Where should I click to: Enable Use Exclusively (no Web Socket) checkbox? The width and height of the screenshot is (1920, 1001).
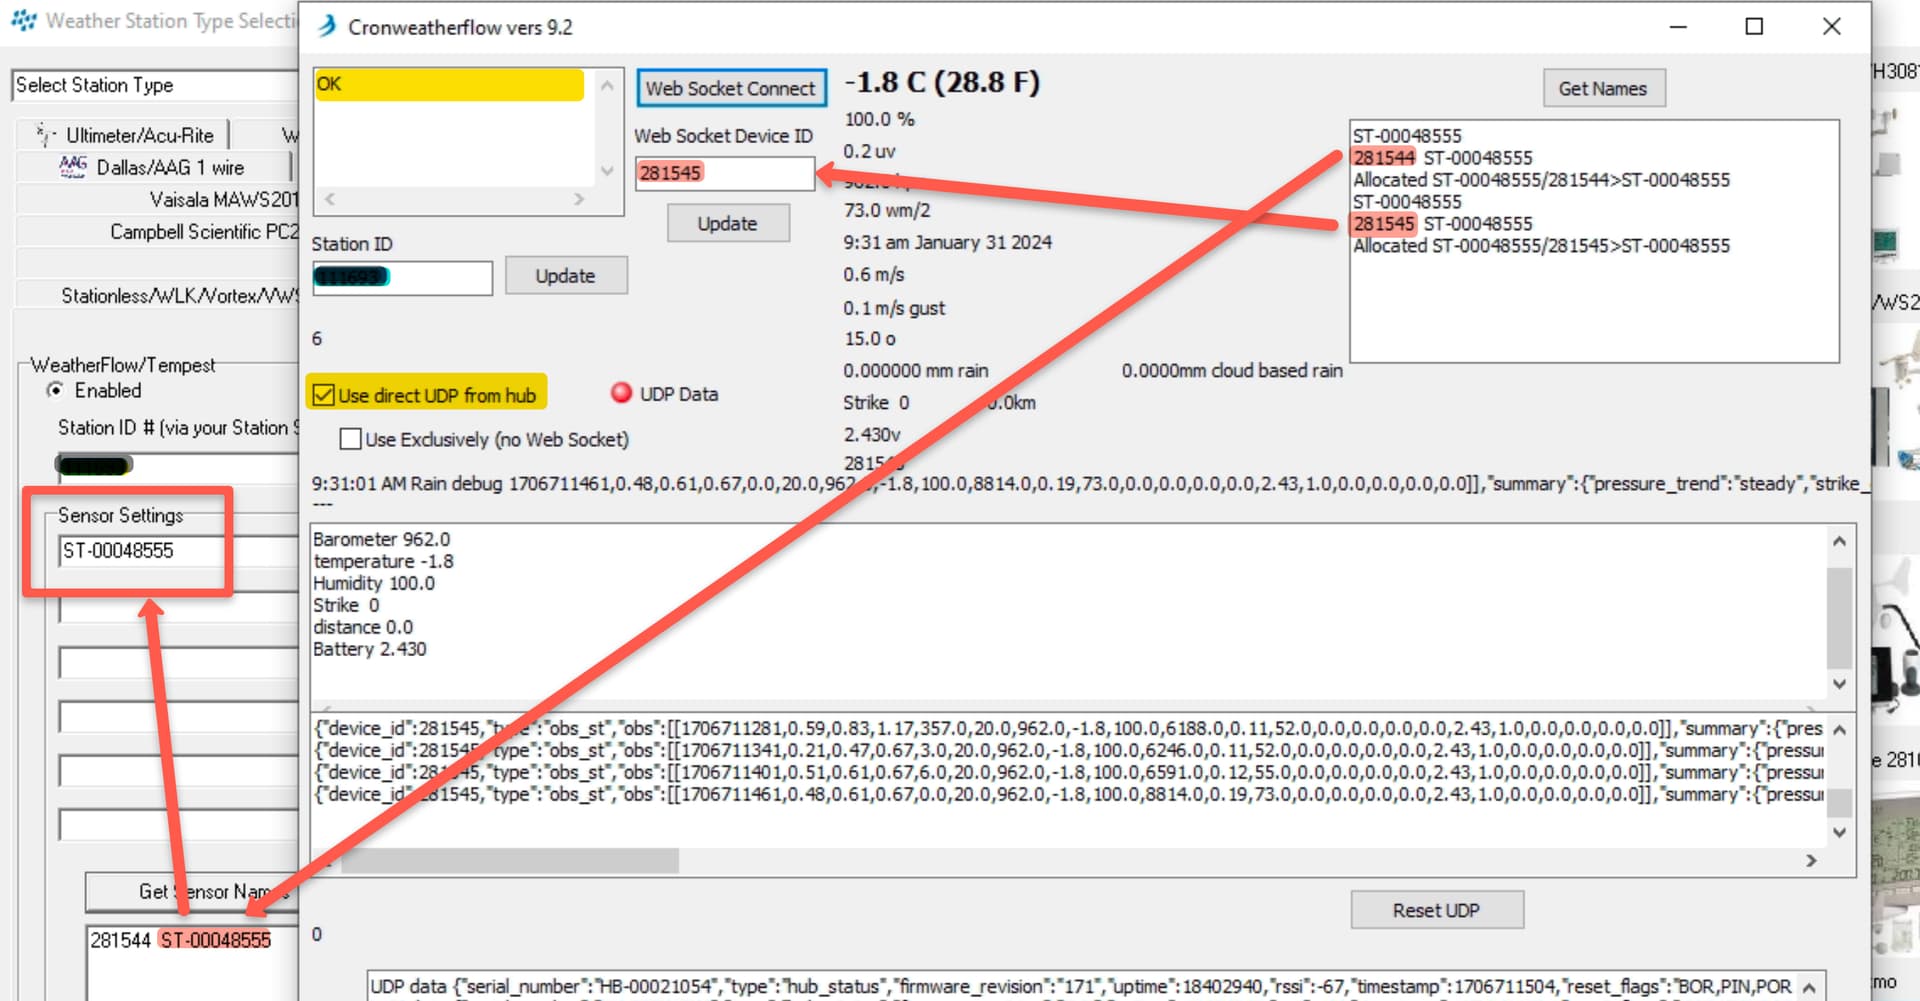tap(351, 439)
